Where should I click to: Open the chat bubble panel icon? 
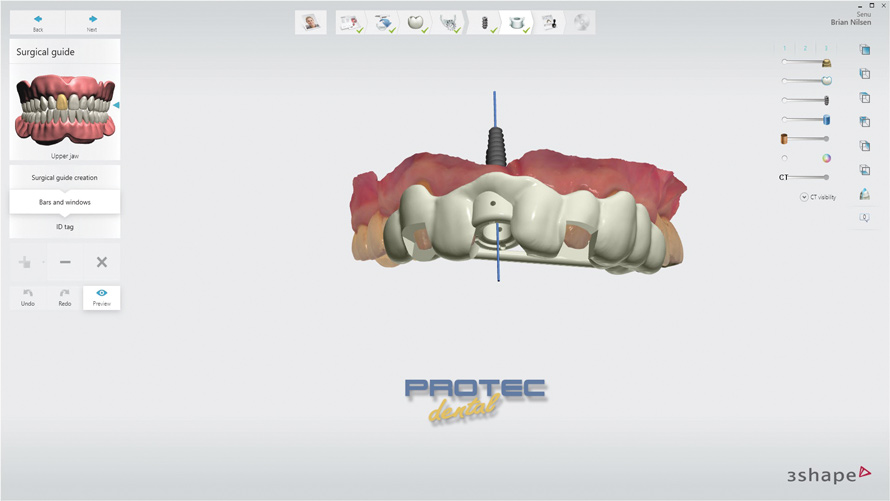[864, 217]
